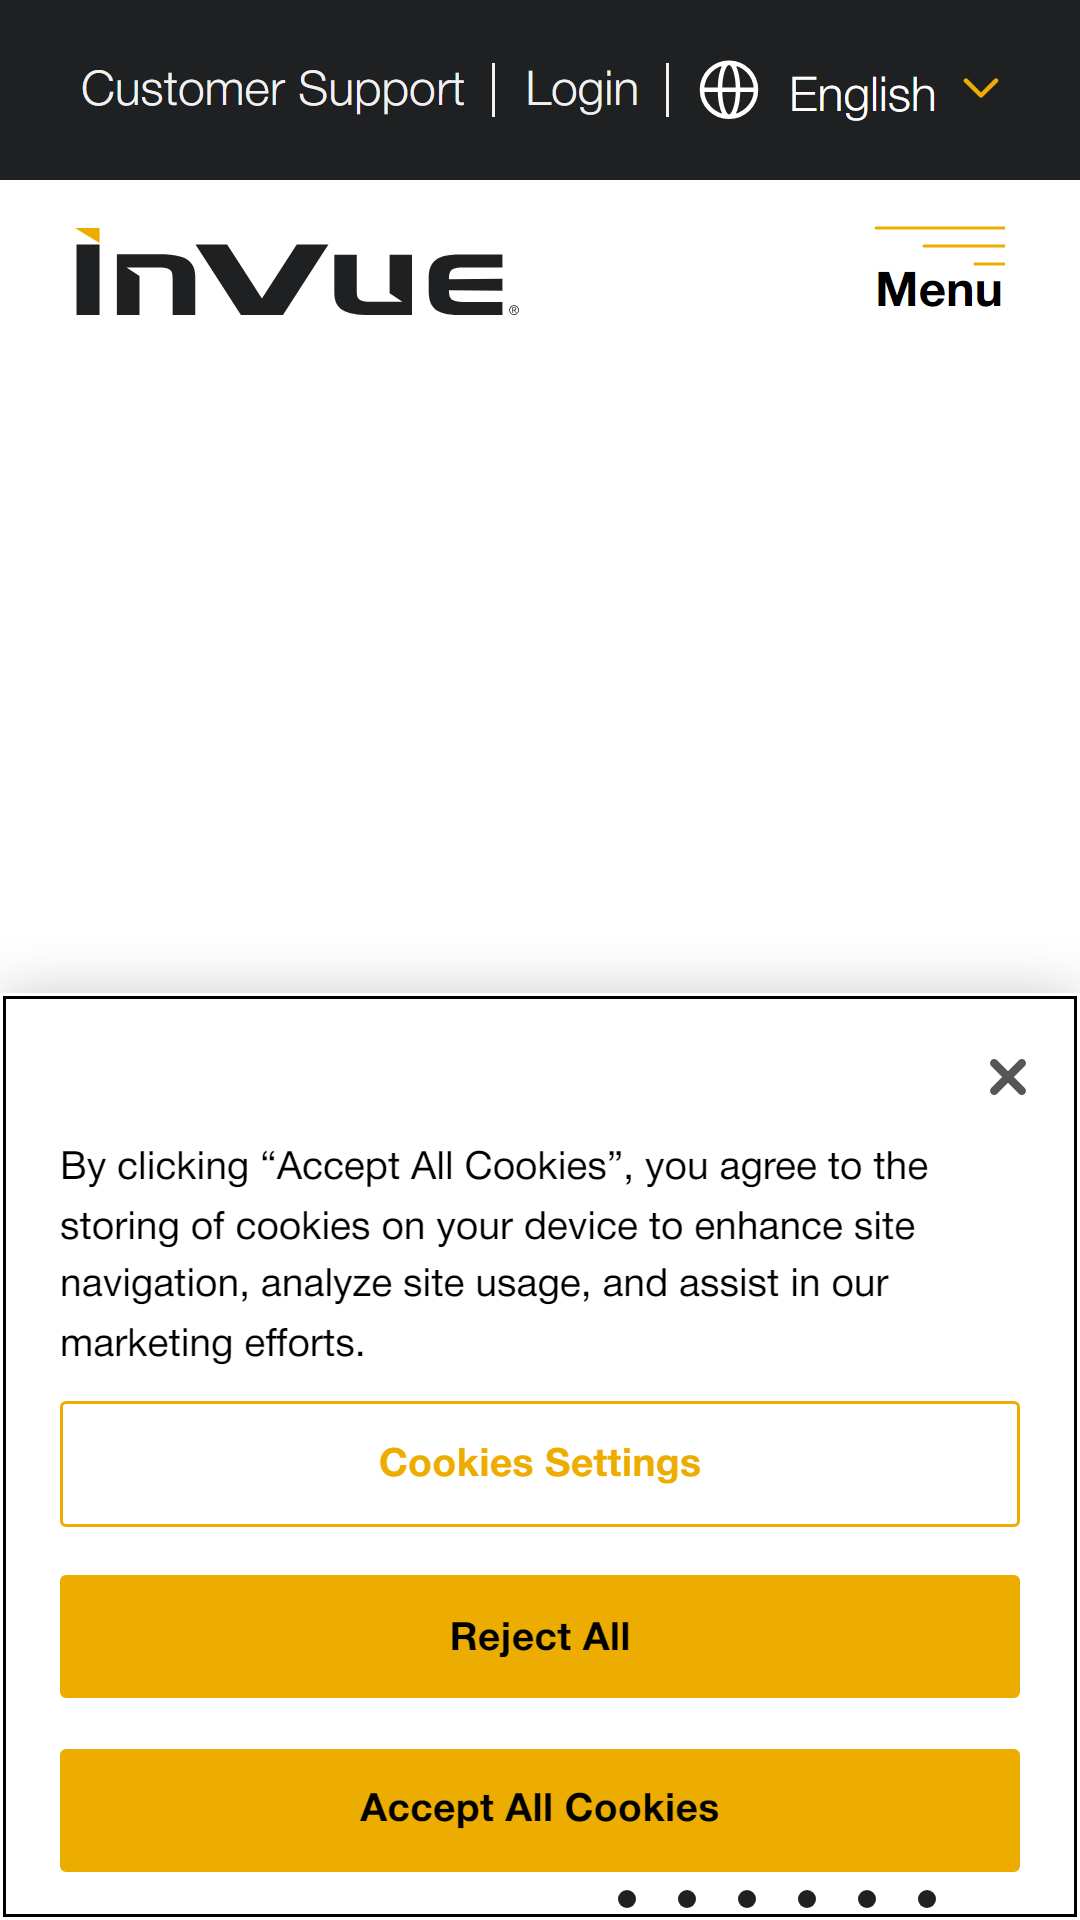Select the third carousel dot
The width and height of the screenshot is (1080, 1920).
pos(747,1899)
